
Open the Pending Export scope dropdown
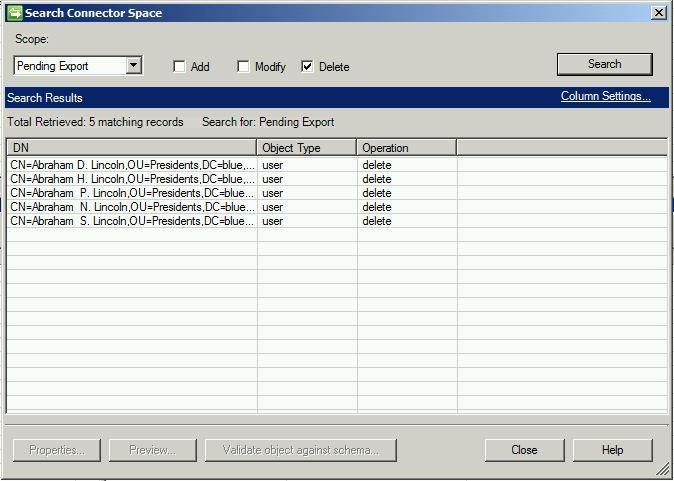click(134, 66)
